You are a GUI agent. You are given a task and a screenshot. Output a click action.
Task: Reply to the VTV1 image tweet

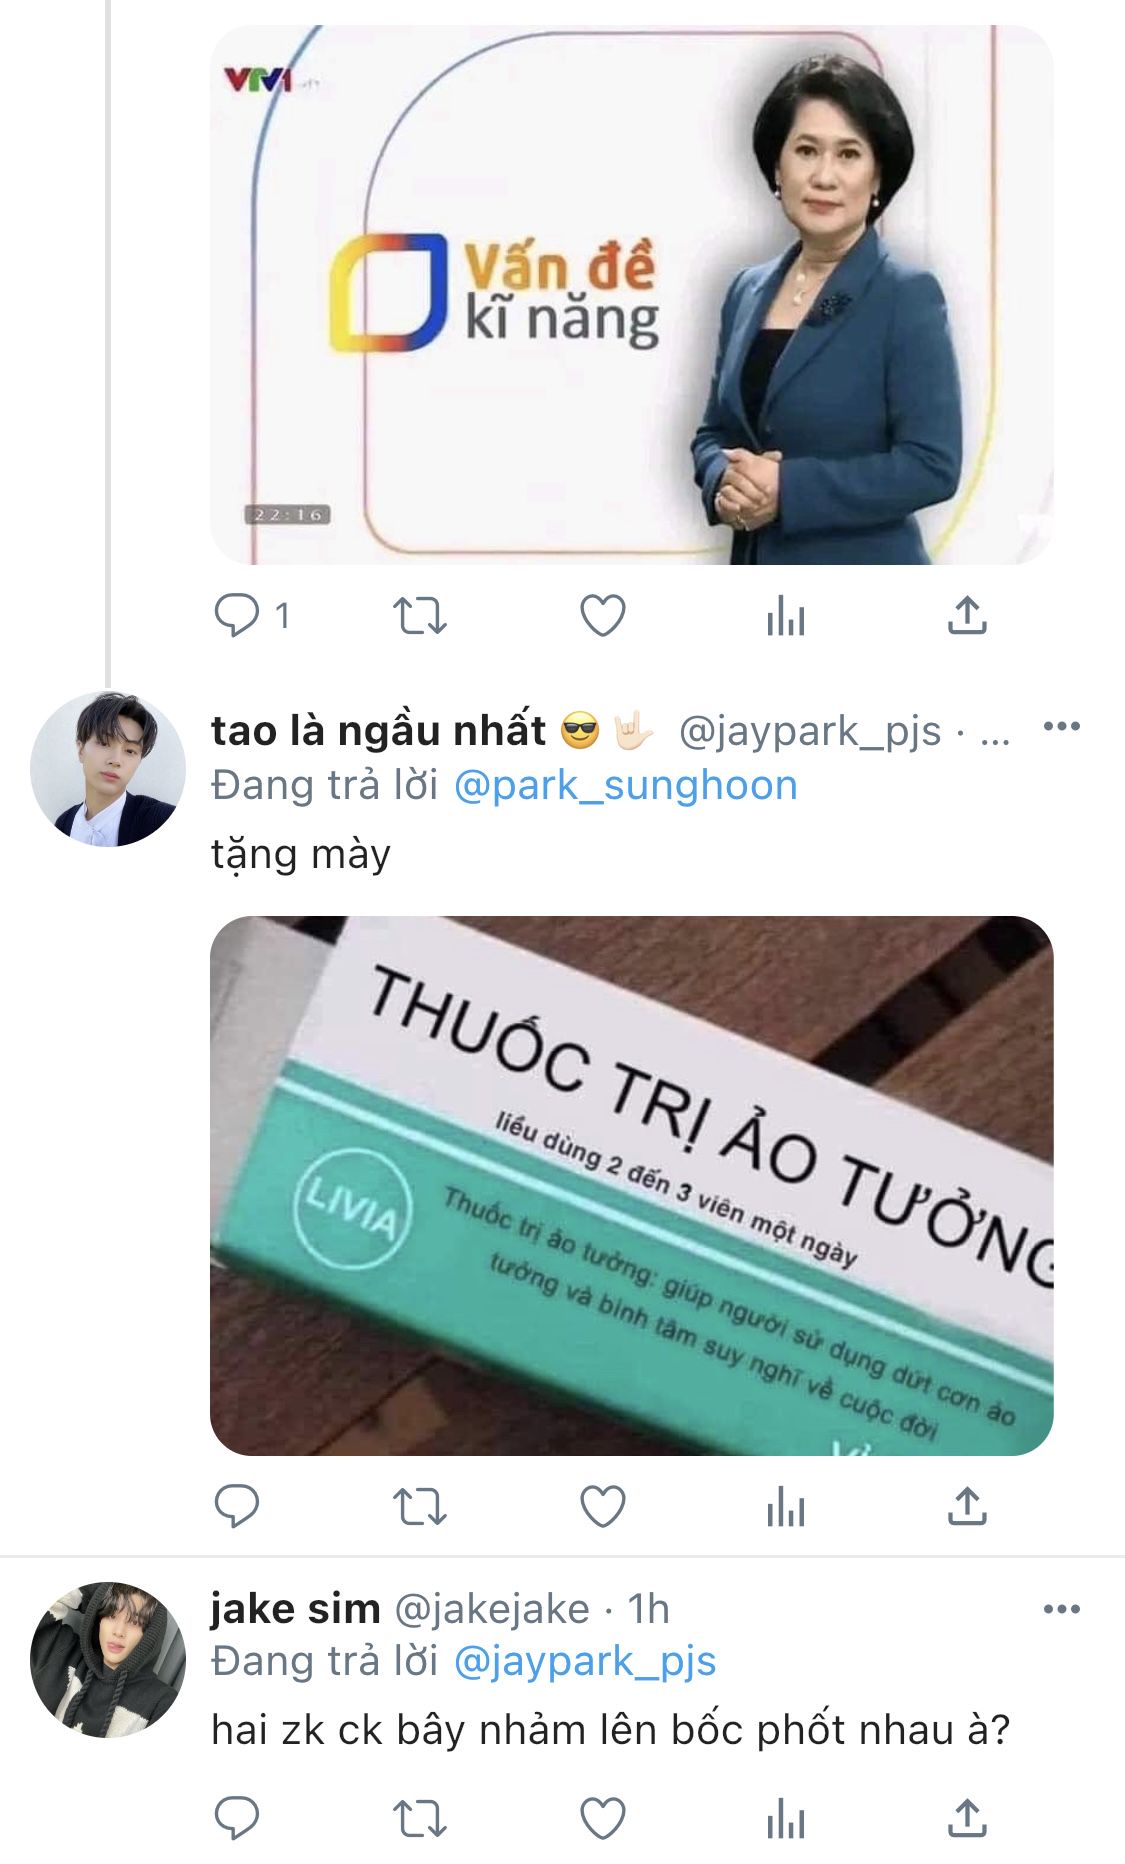coord(237,616)
